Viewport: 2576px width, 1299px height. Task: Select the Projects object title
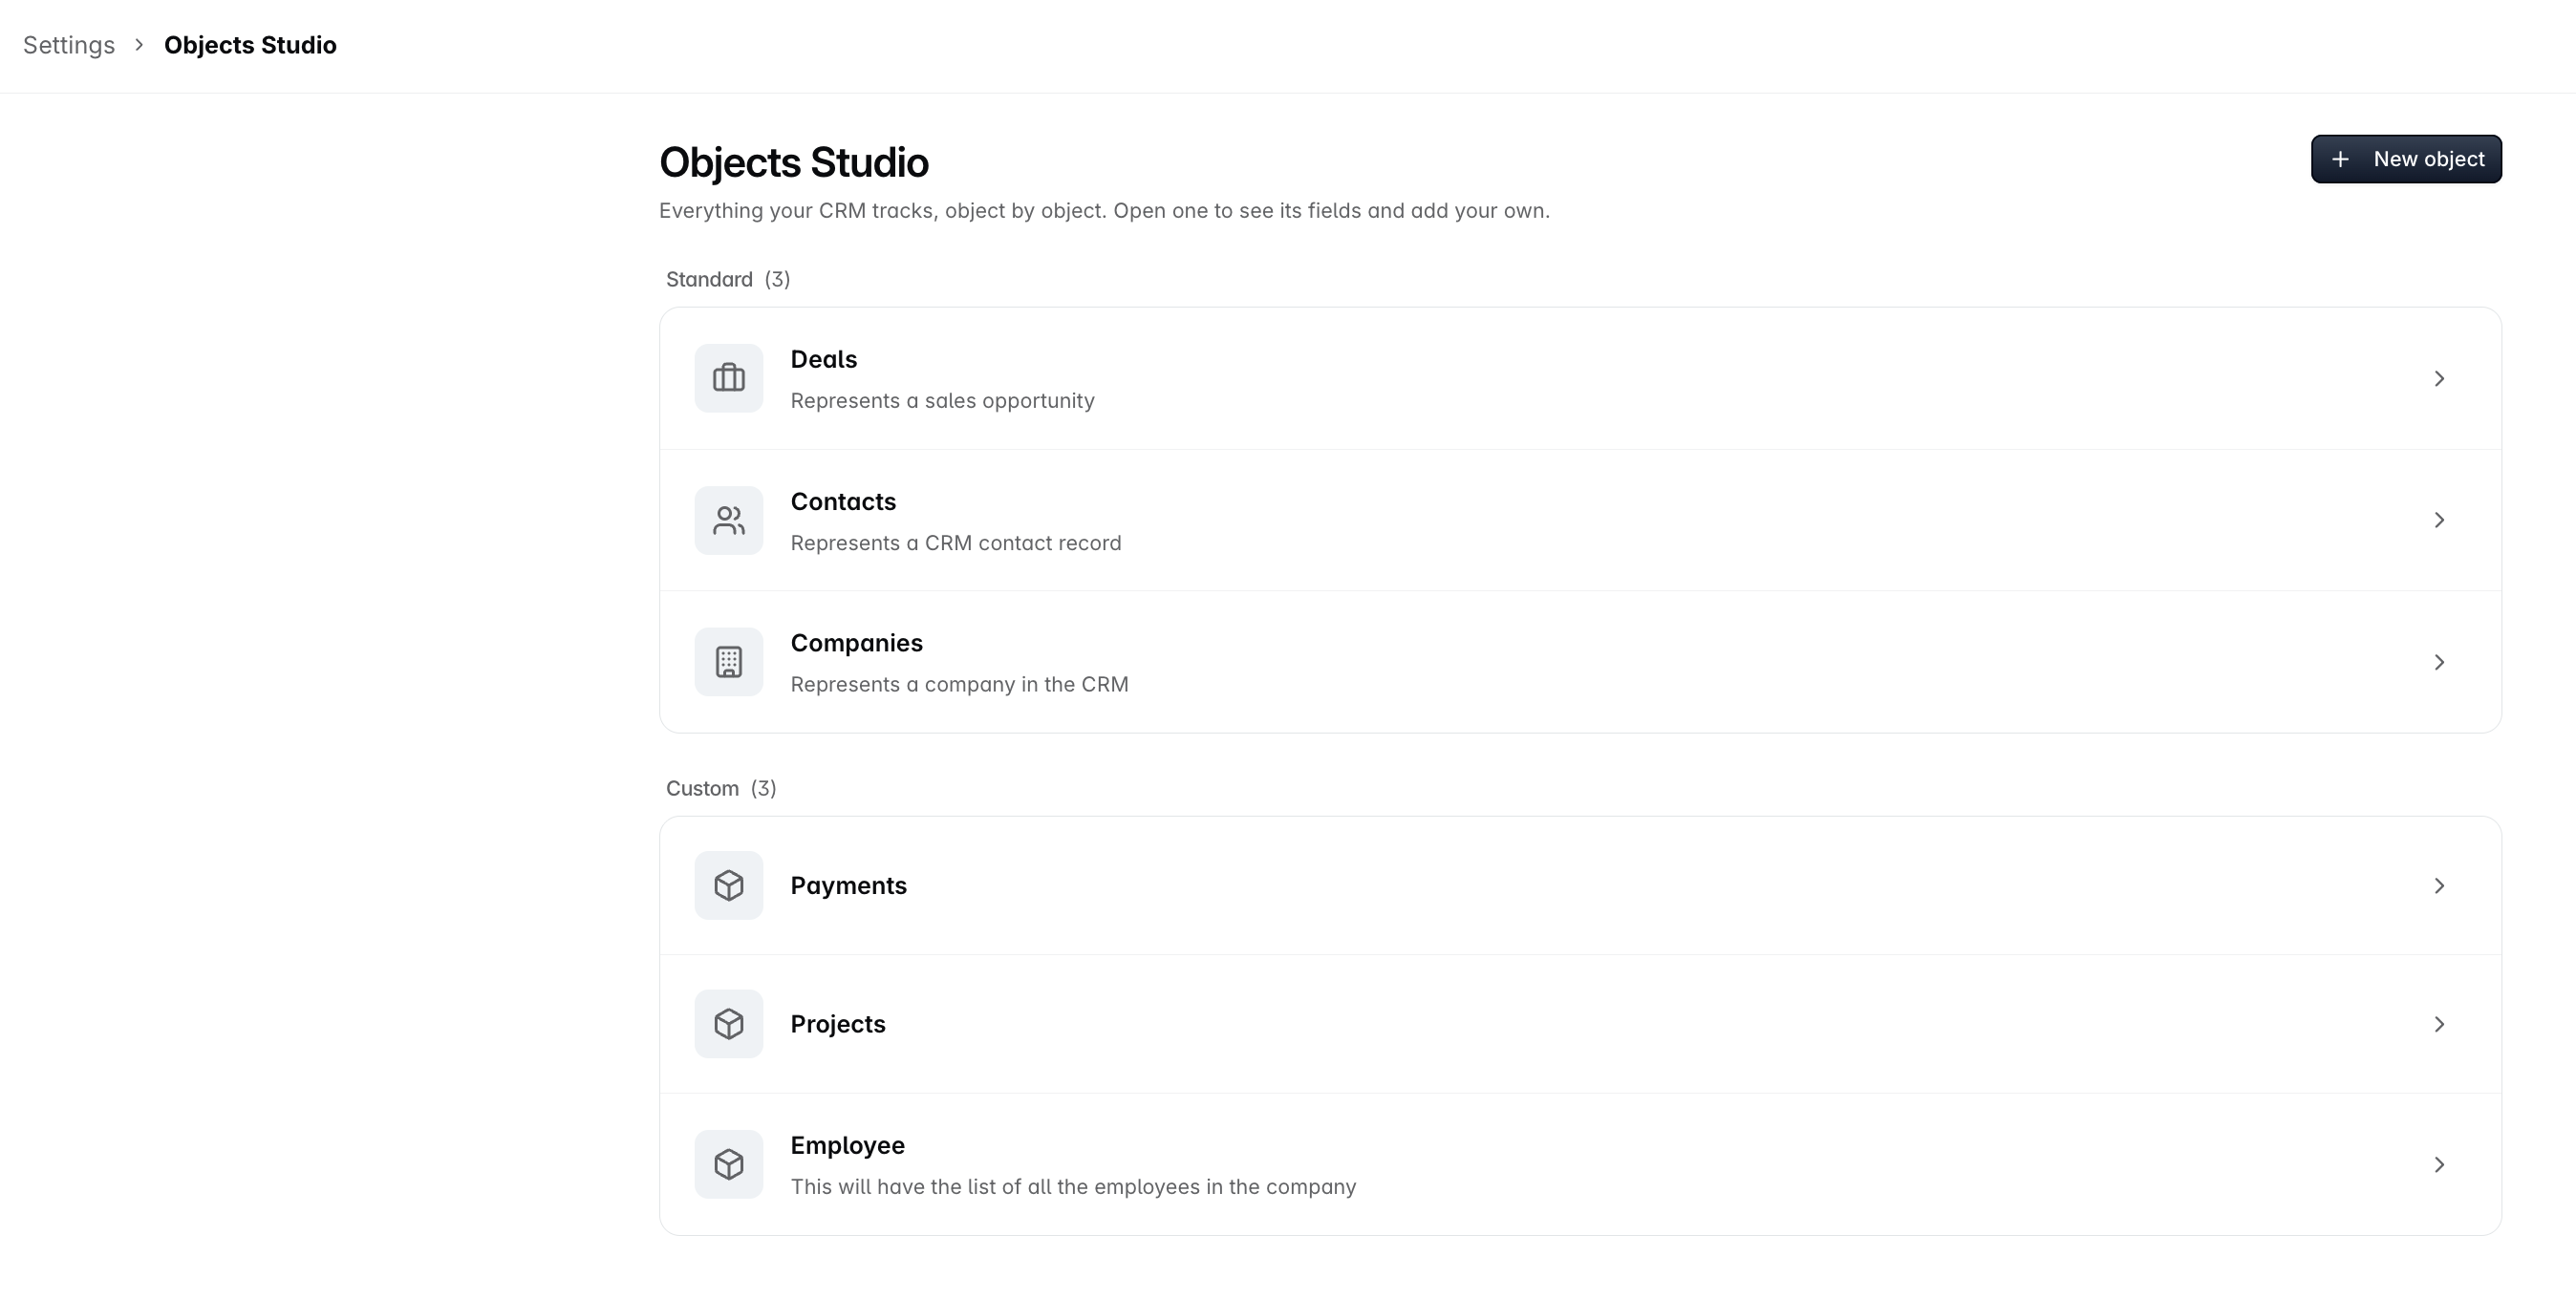pyautogui.click(x=838, y=1024)
